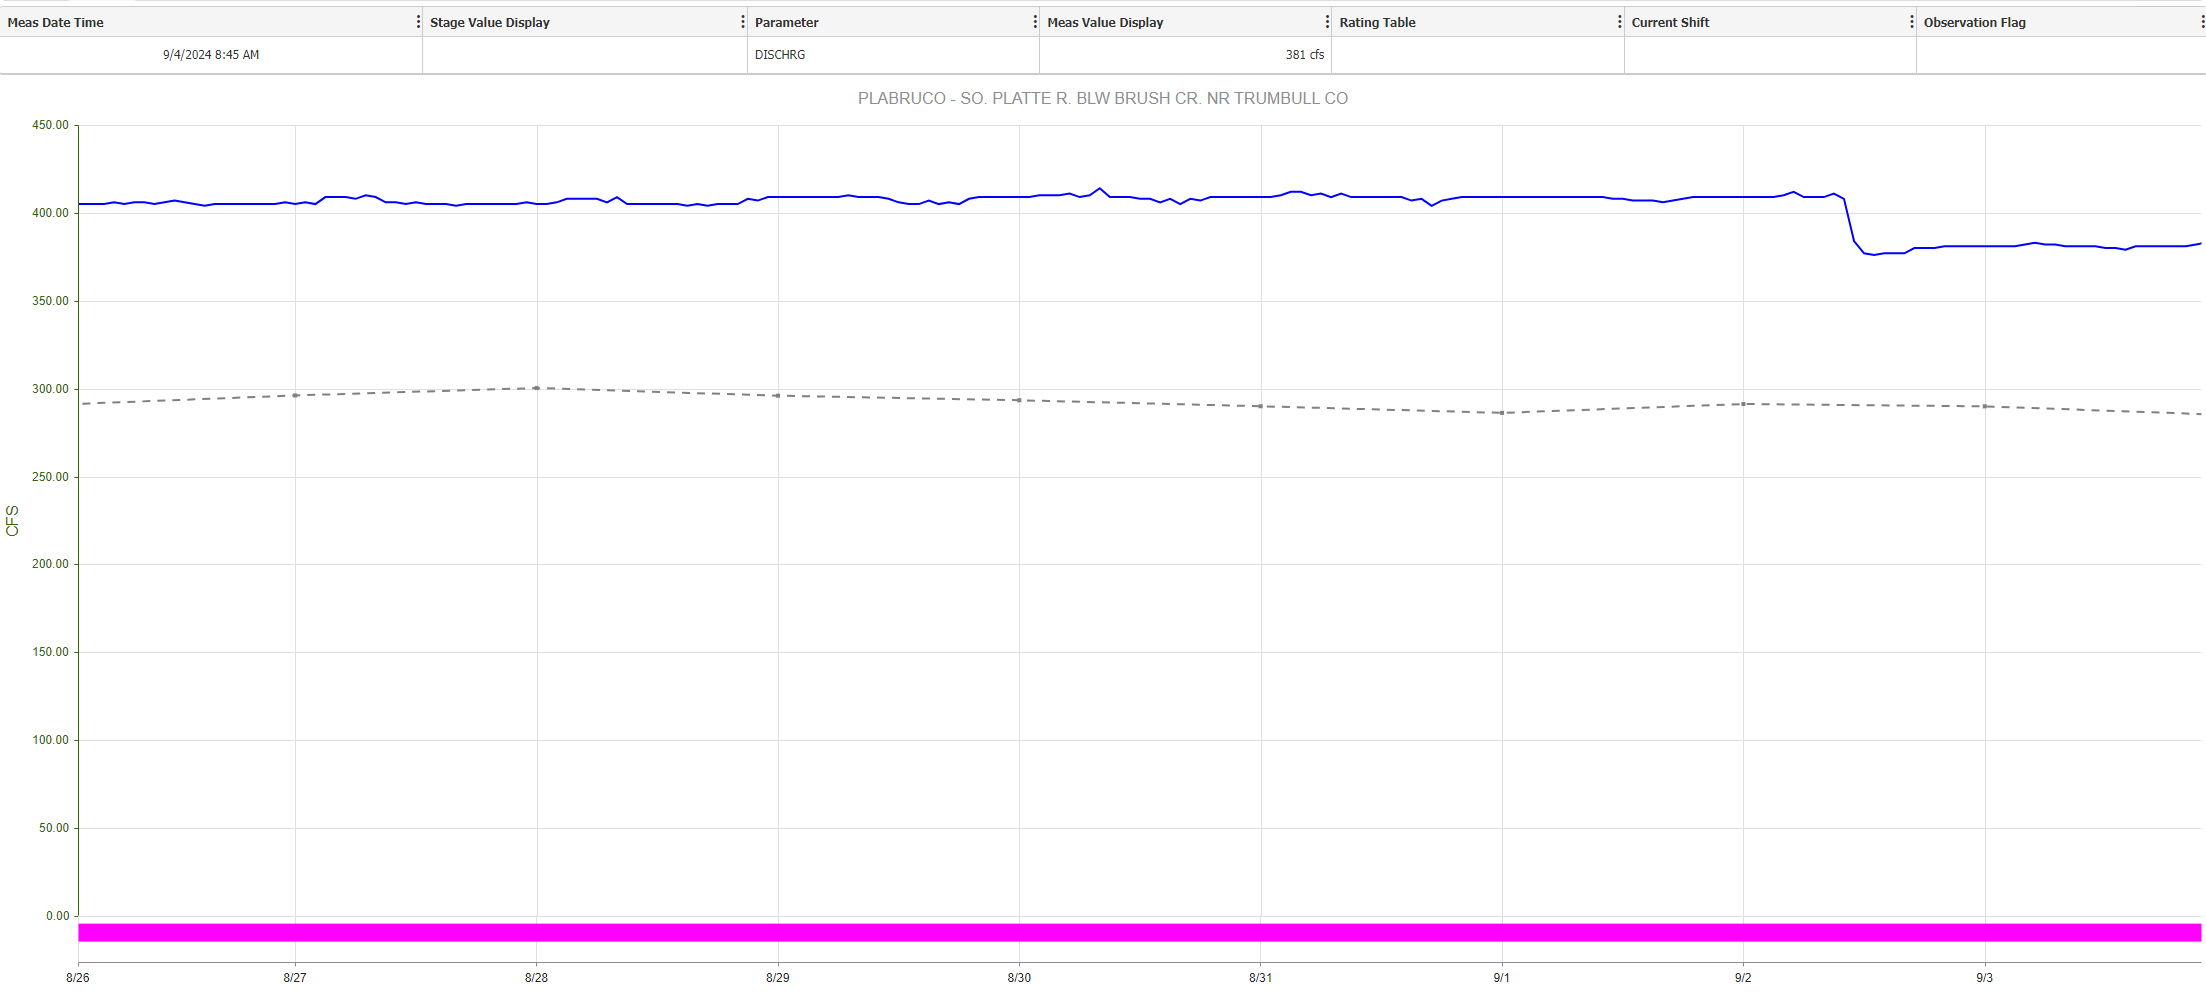Open Meas Date Time column menu
2206x994 pixels.
click(418, 22)
